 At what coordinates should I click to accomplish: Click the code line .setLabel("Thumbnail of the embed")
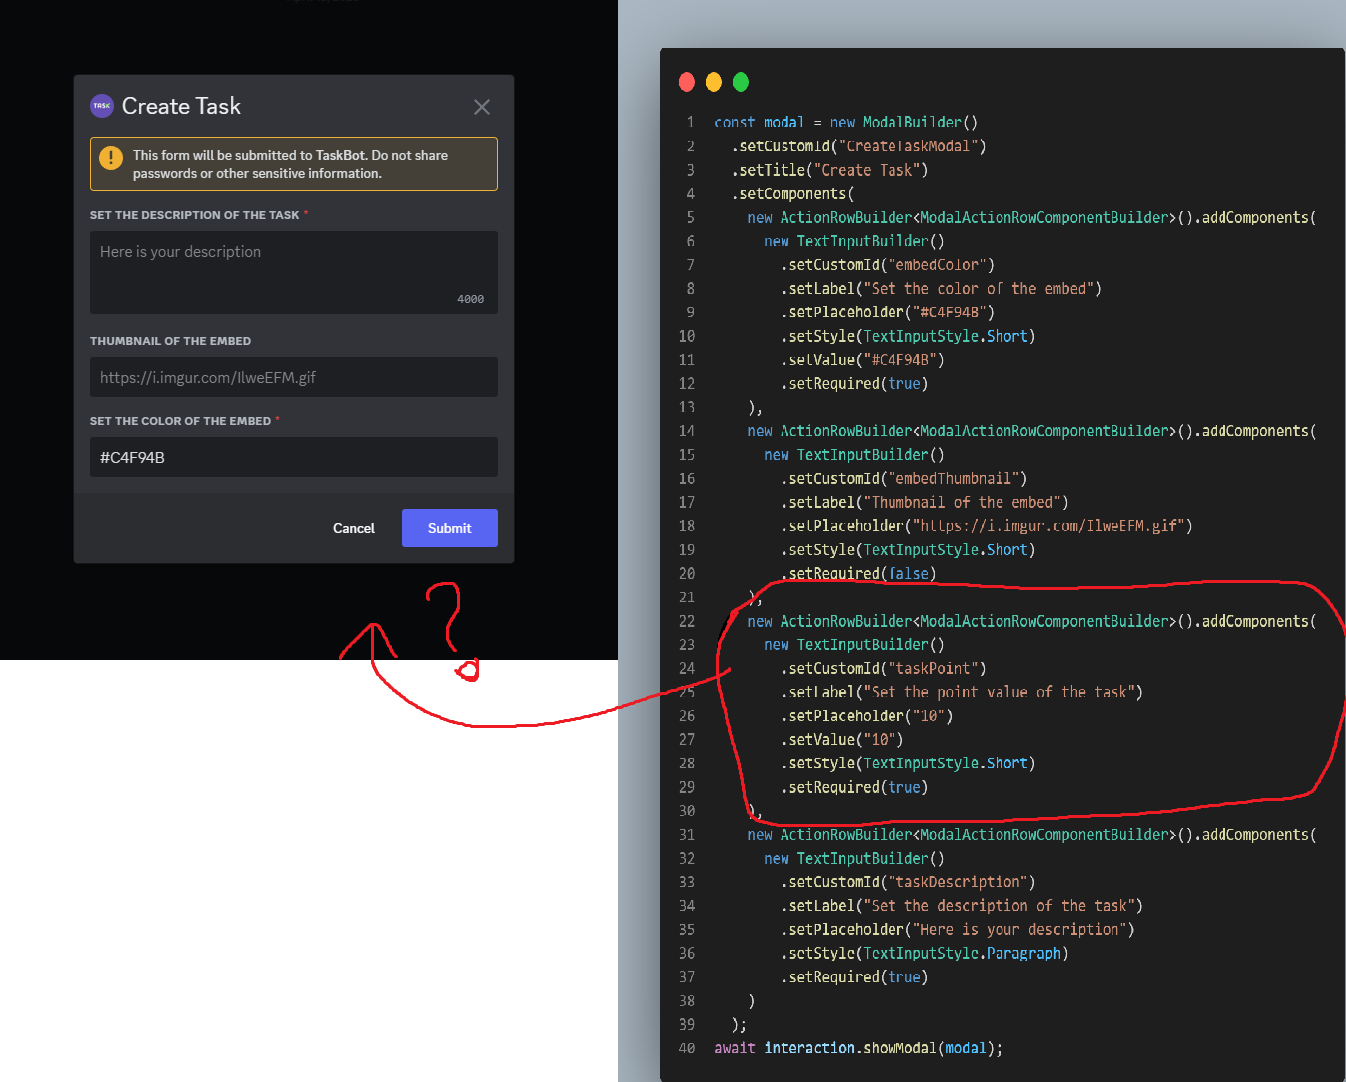click(x=925, y=503)
